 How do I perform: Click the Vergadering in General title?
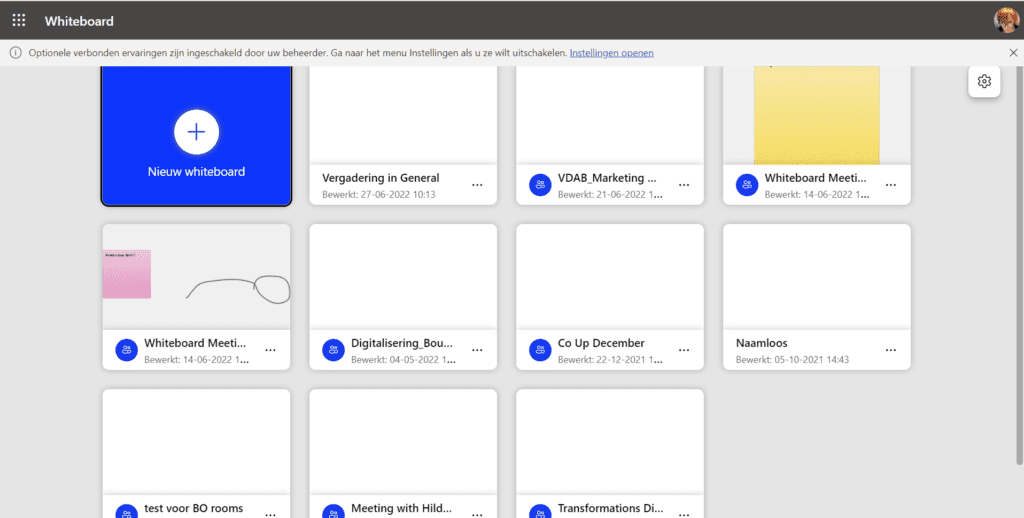tap(381, 178)
